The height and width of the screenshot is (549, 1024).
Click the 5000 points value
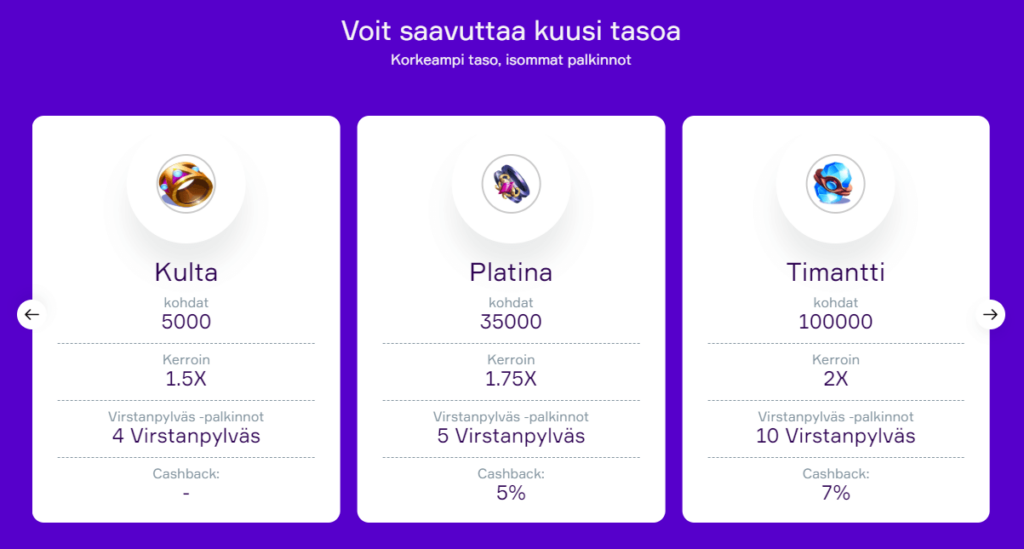186,322
